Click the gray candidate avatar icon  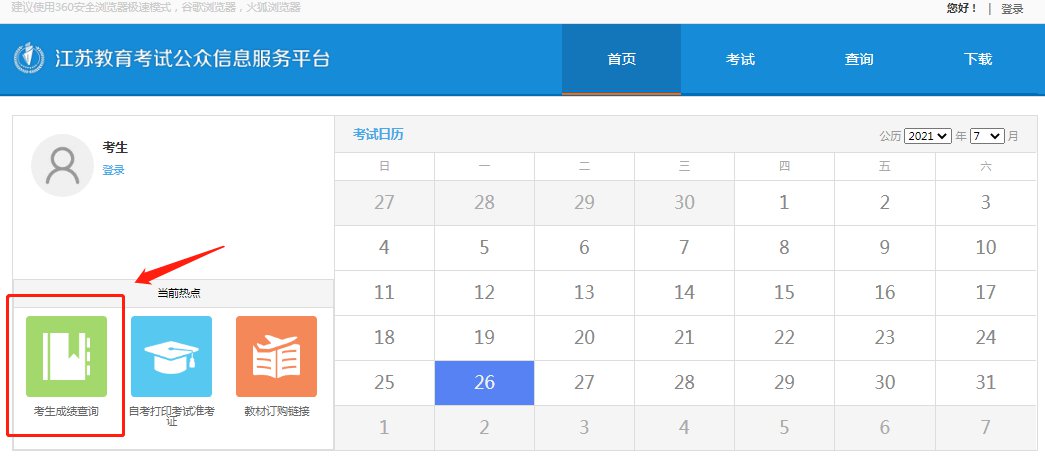62,164
